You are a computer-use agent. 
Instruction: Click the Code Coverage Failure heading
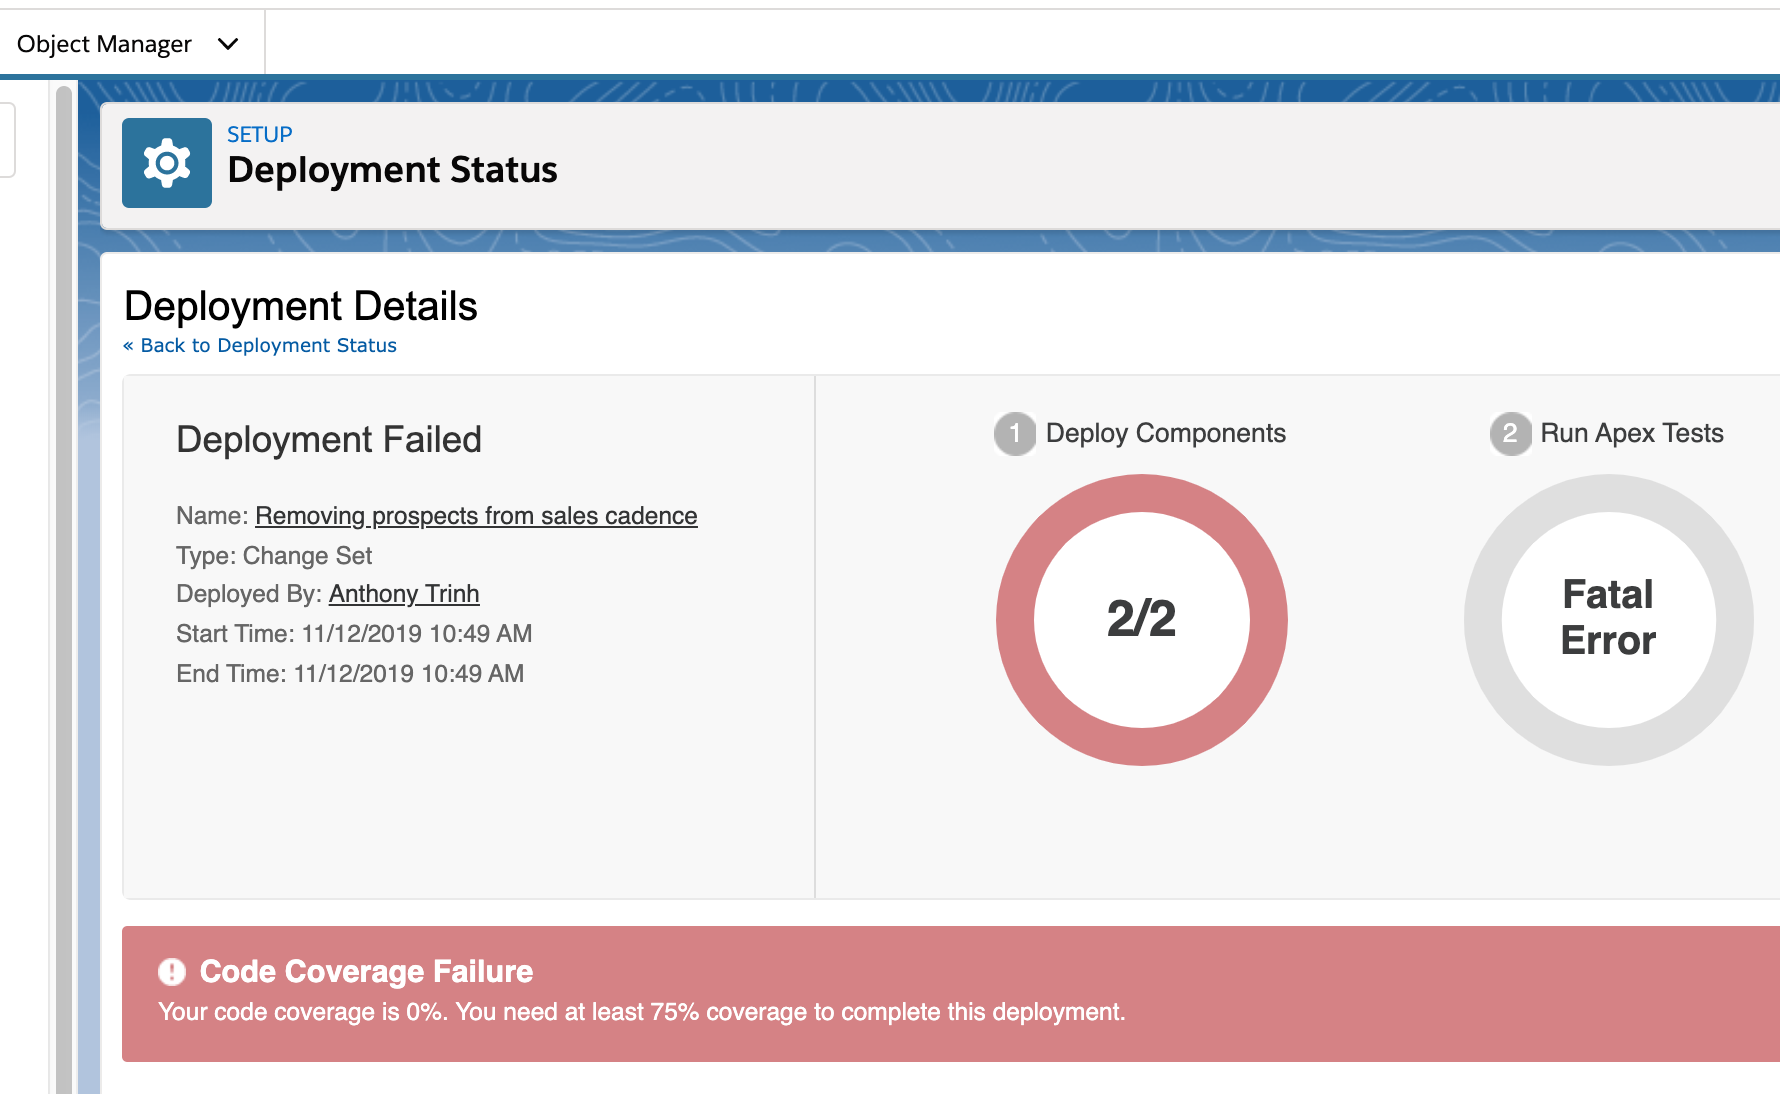point(366,972)
